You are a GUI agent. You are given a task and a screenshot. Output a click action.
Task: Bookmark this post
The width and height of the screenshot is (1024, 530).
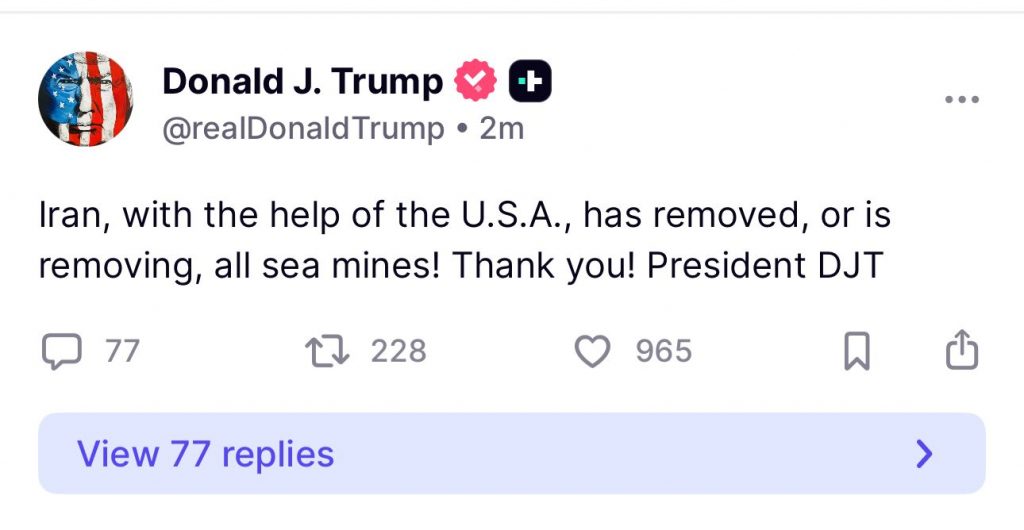857,352
